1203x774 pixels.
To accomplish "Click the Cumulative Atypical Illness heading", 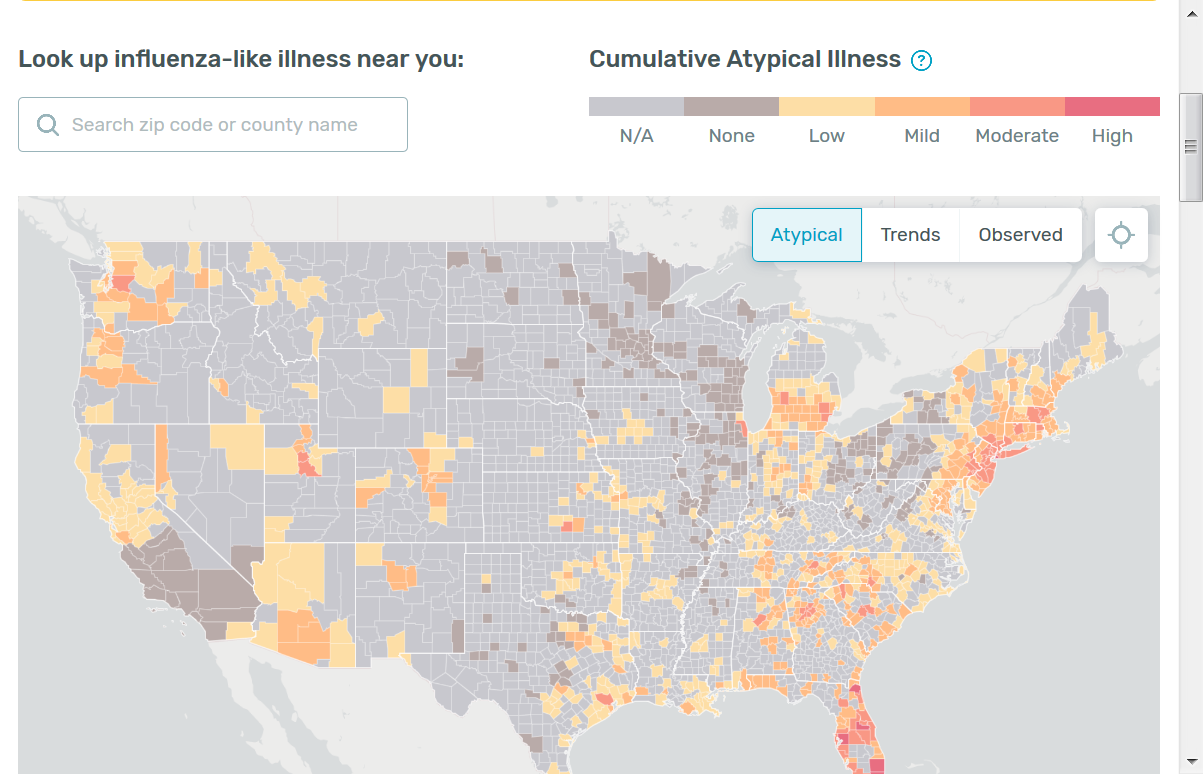I will tap(745, 60).
